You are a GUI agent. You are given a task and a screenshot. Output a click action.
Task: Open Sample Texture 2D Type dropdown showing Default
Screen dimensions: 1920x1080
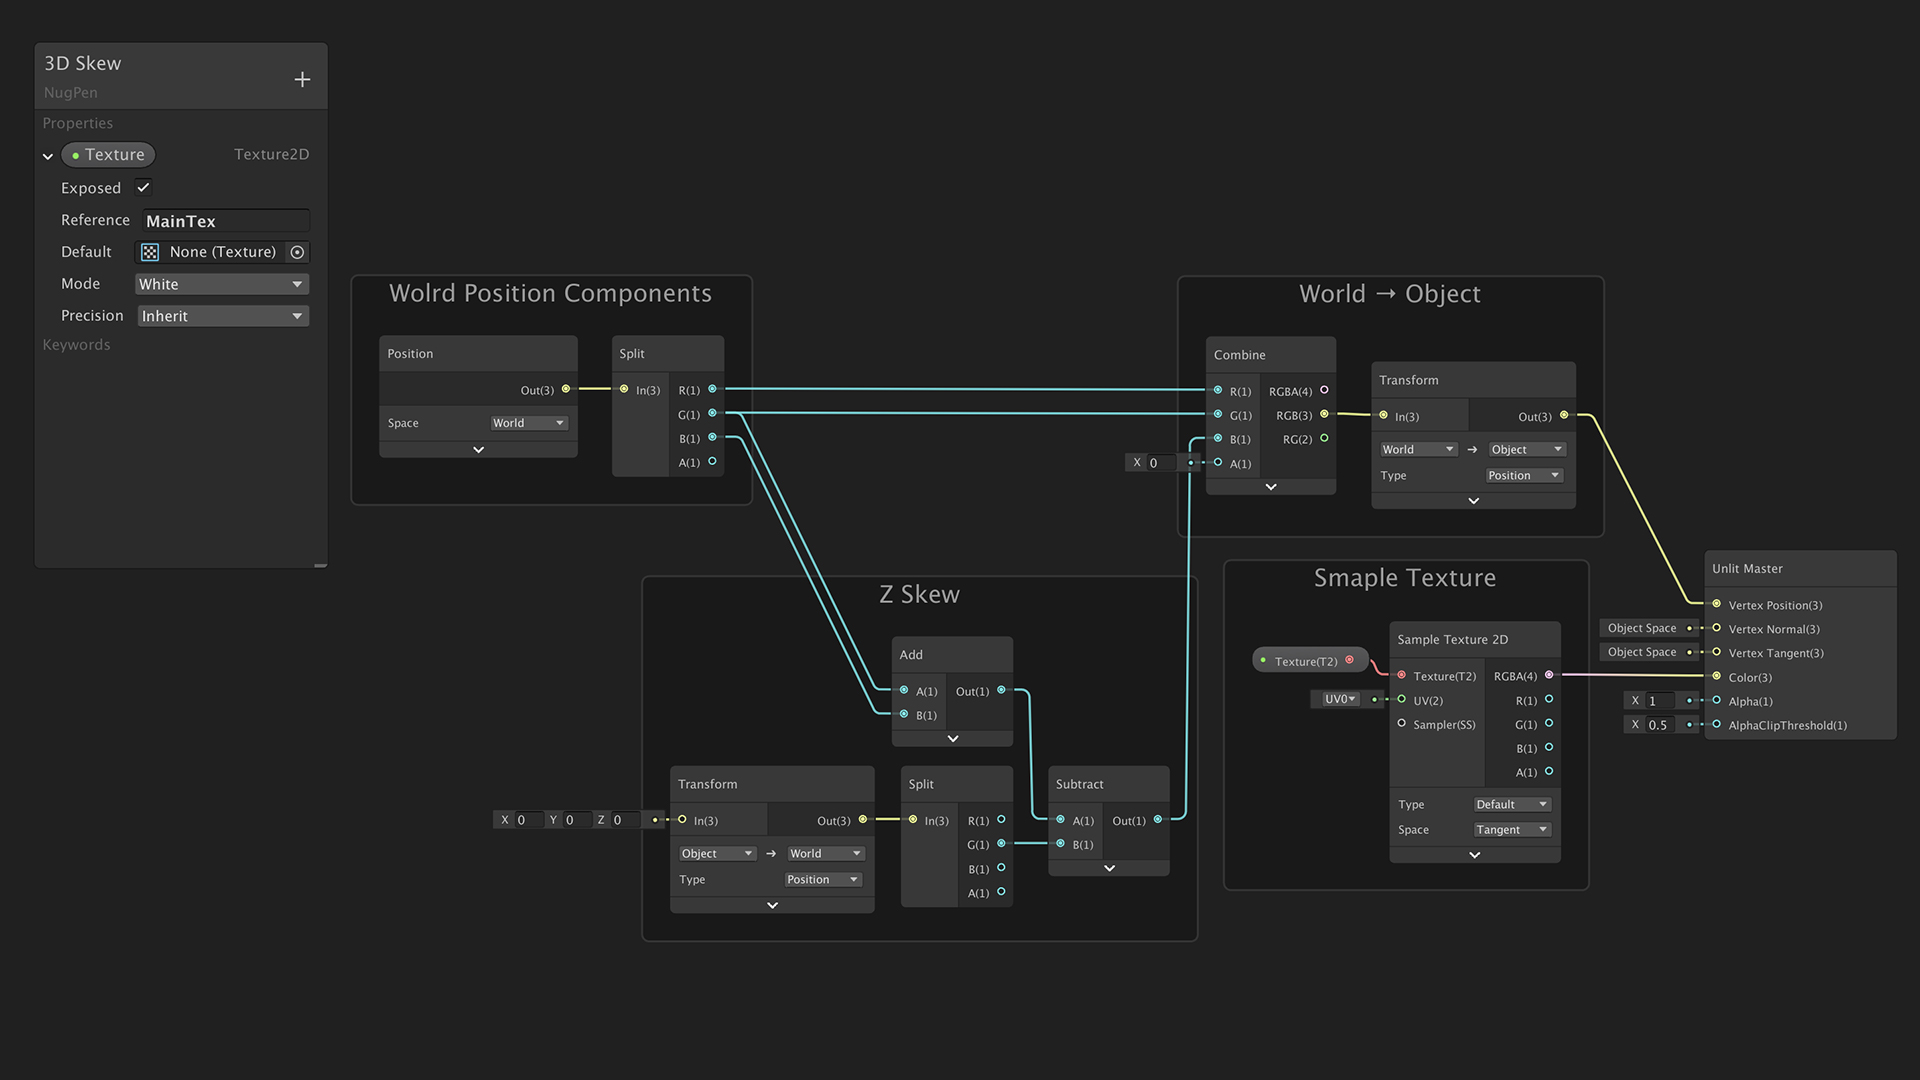point(1512,804)
